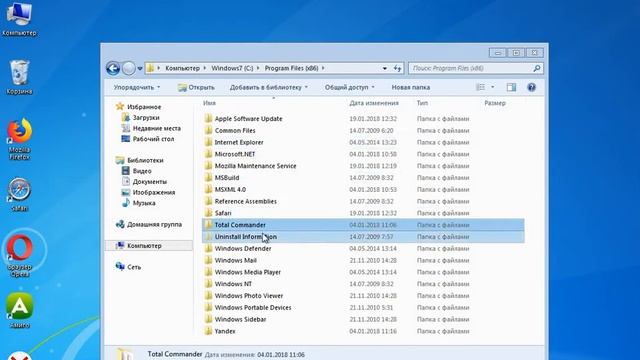Open Видео library
This screenshot has width=640, height=360.
(x=136, y=171)
